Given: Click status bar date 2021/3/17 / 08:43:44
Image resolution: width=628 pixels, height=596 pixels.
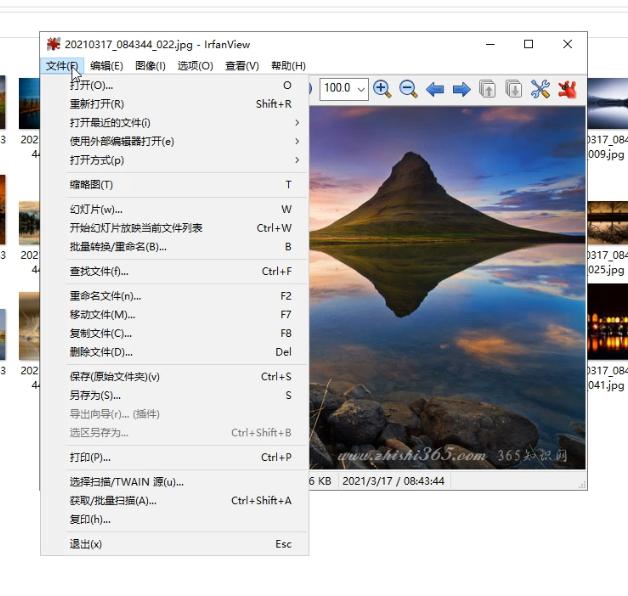Looking at the screenshot, I should coord(393,481).
